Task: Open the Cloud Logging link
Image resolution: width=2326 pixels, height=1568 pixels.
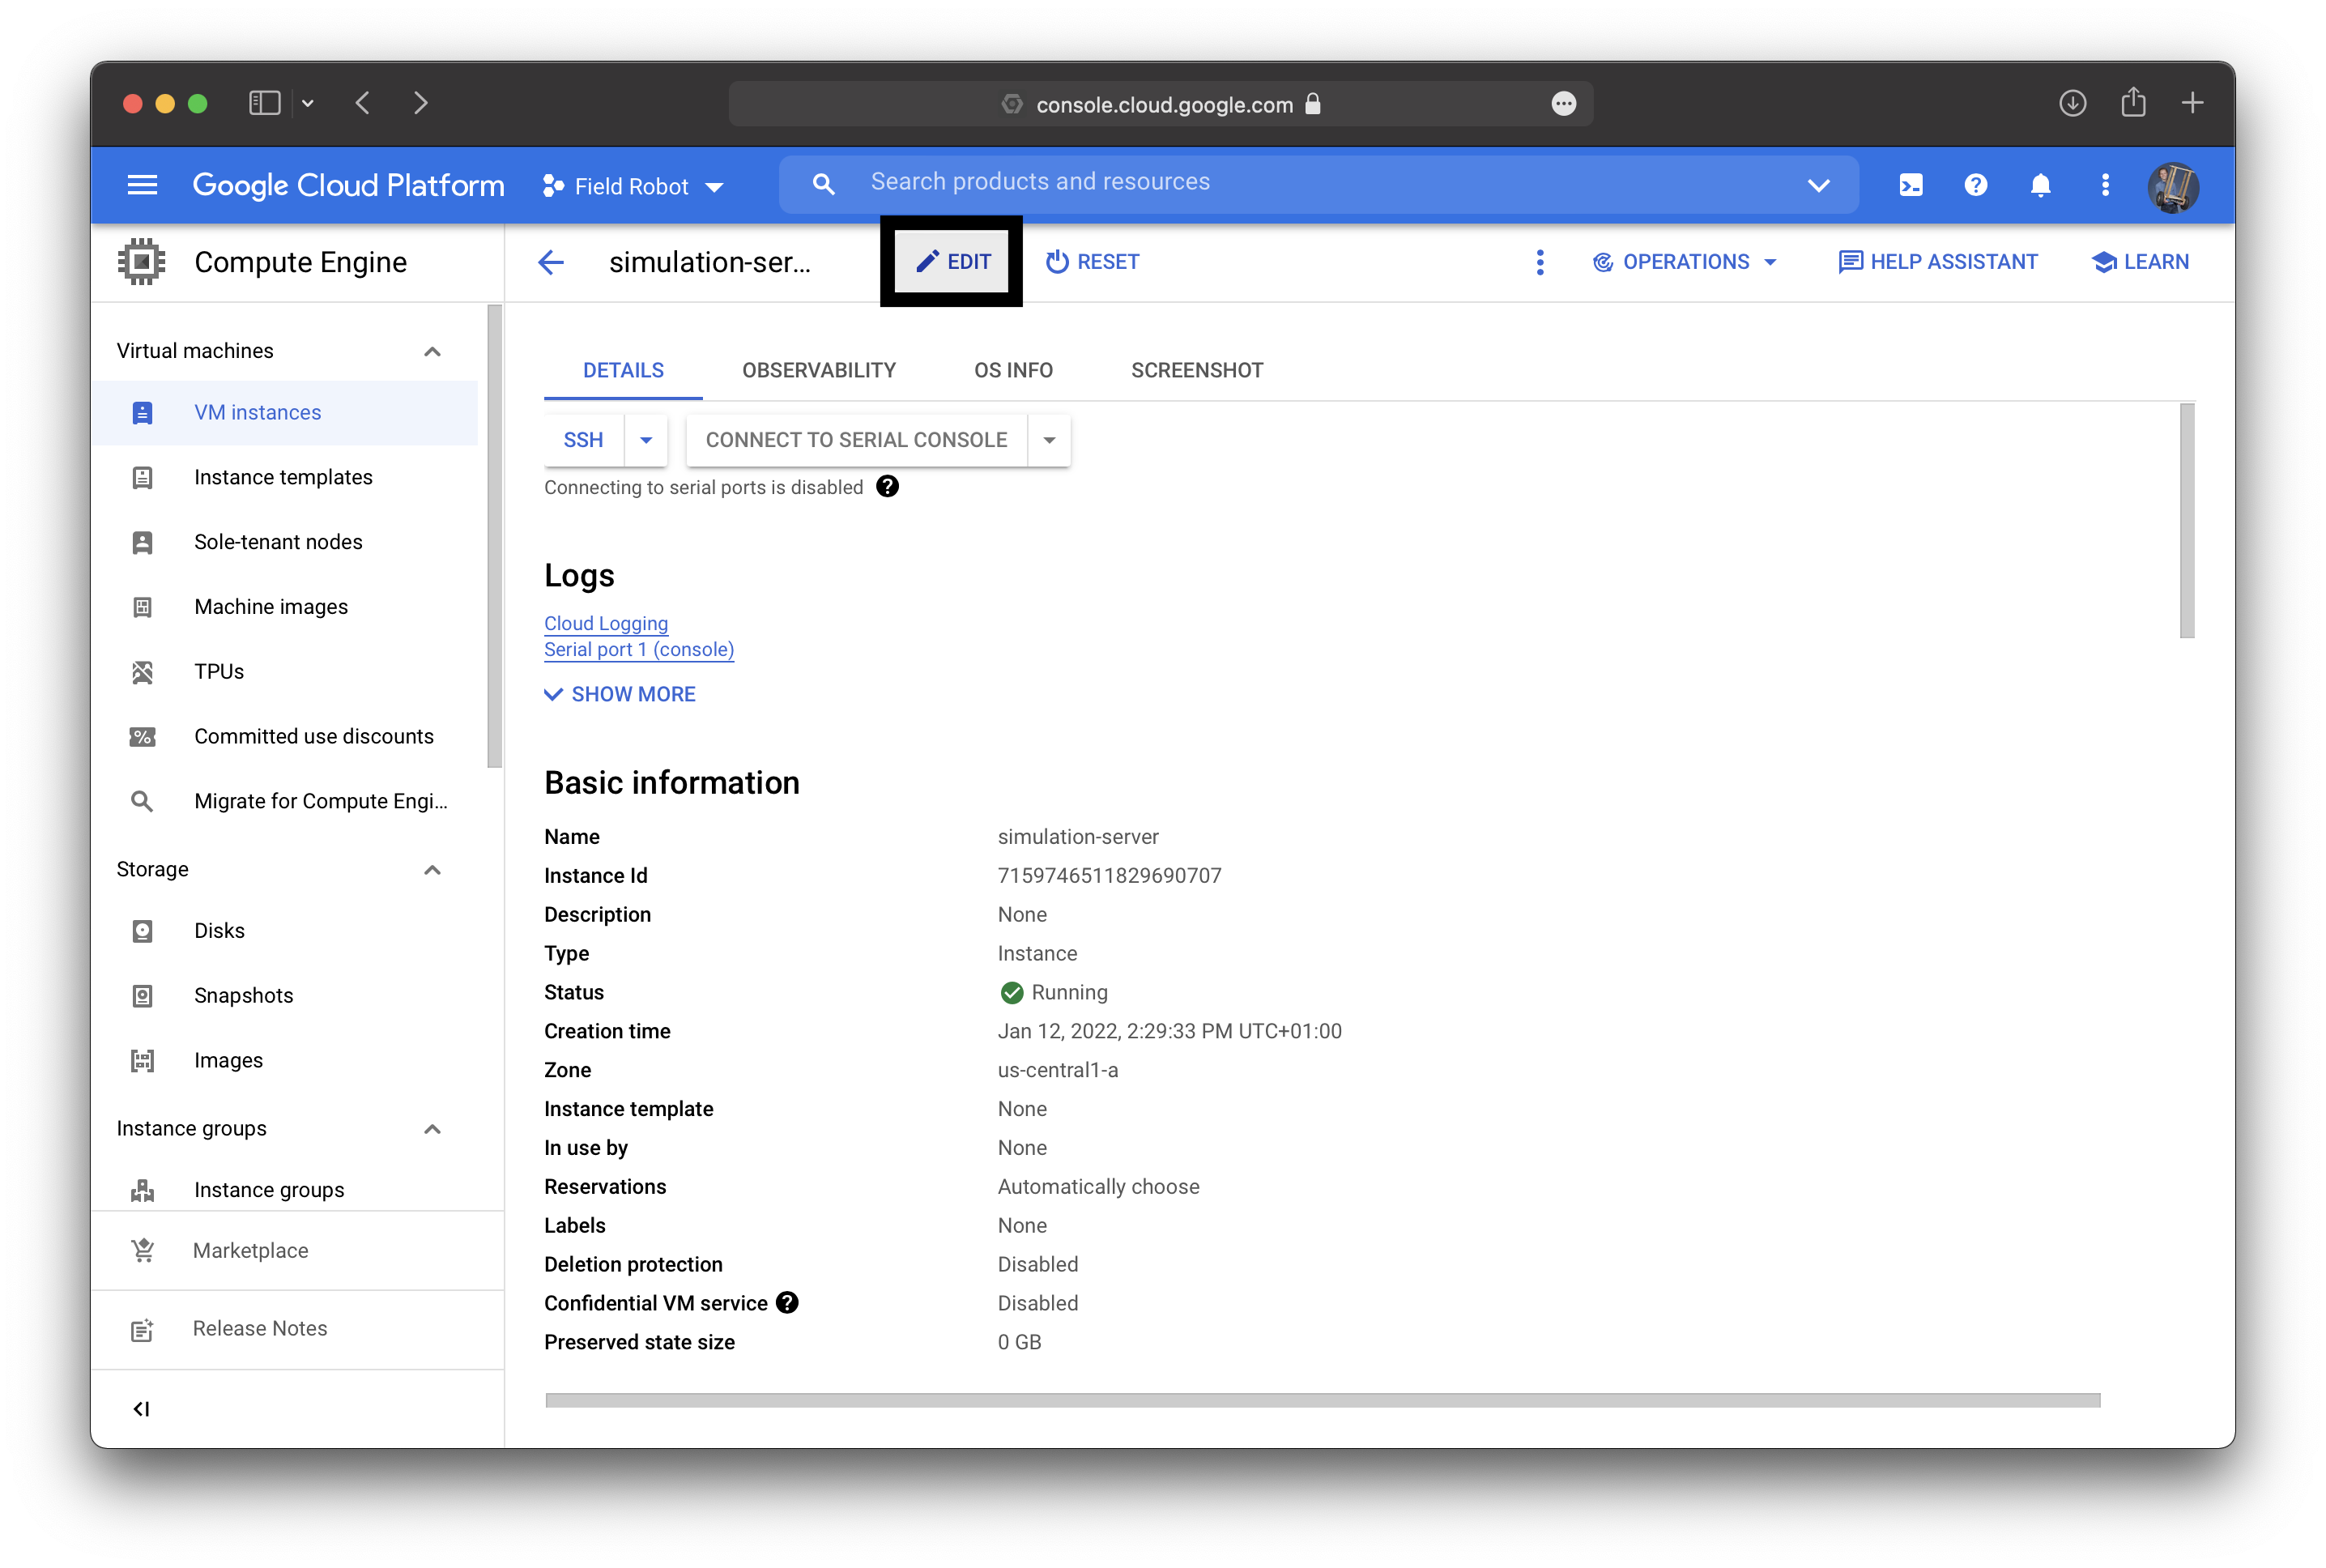Action: point(606,623)
